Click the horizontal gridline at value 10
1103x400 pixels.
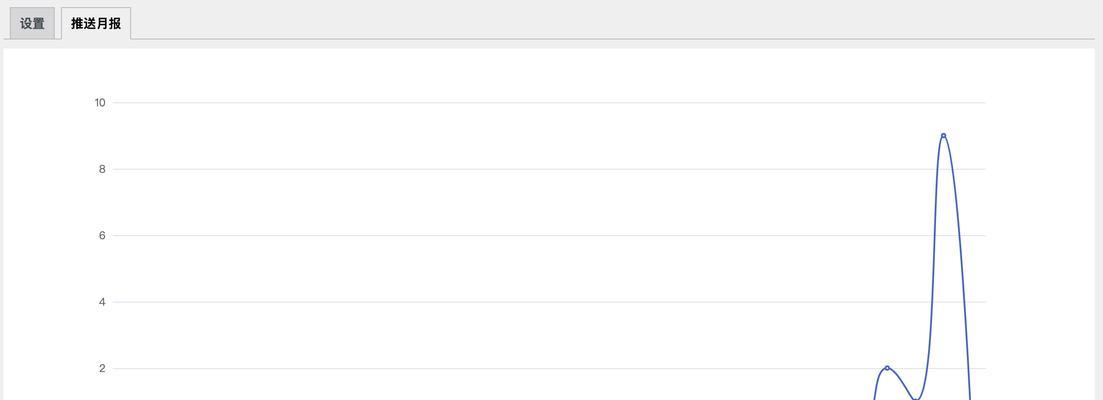pos(549,103)
